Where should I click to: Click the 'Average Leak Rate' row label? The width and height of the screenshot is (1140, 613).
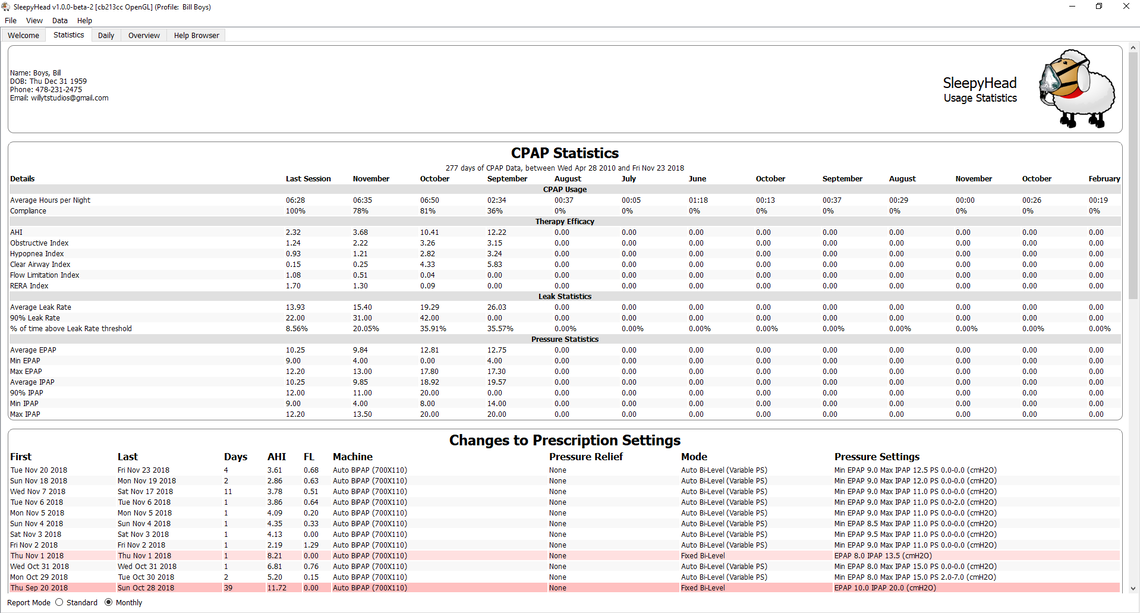41,308
